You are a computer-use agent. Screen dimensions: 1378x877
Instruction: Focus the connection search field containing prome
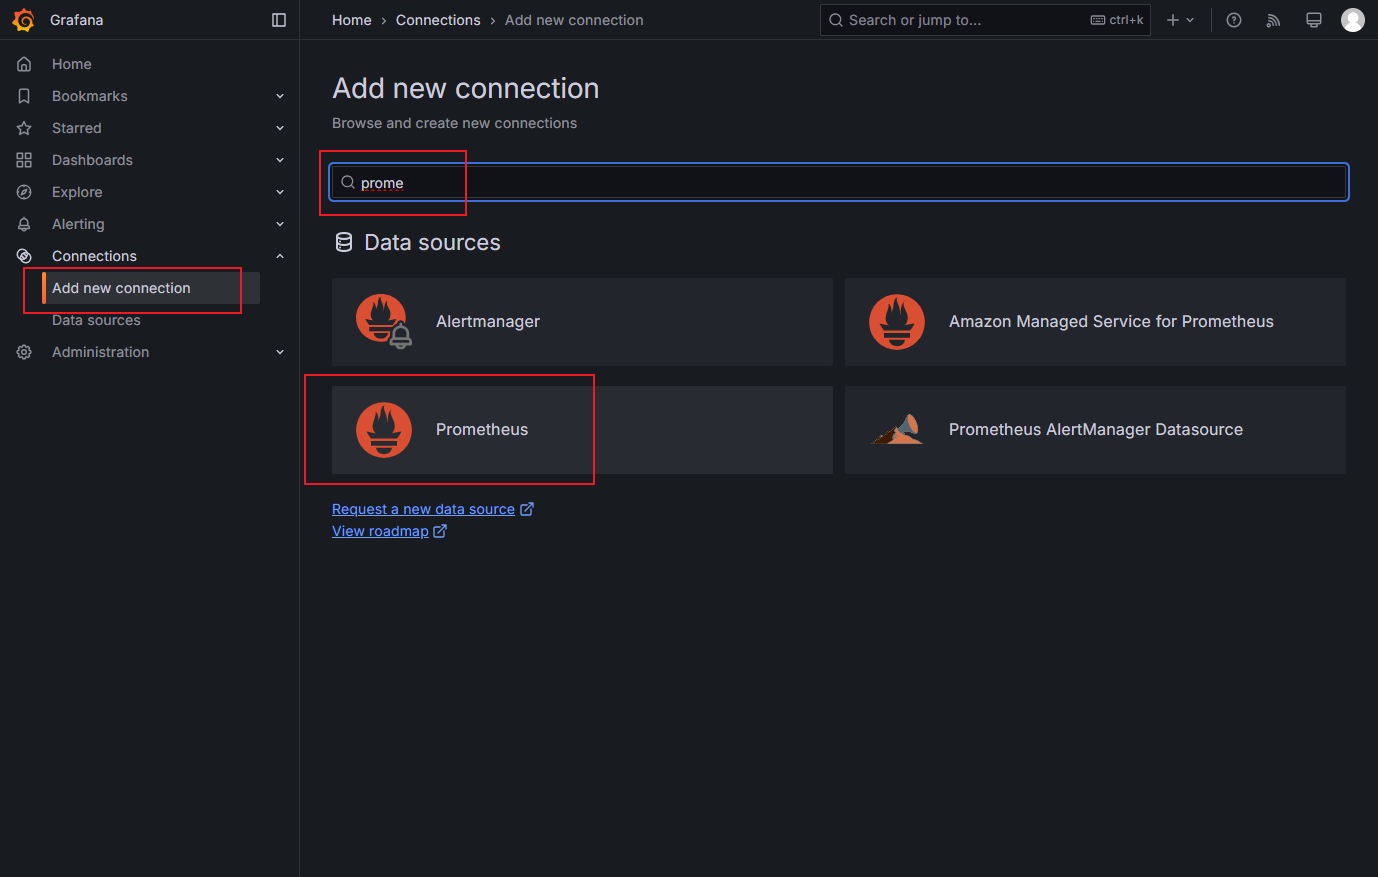tap(840, 182)
